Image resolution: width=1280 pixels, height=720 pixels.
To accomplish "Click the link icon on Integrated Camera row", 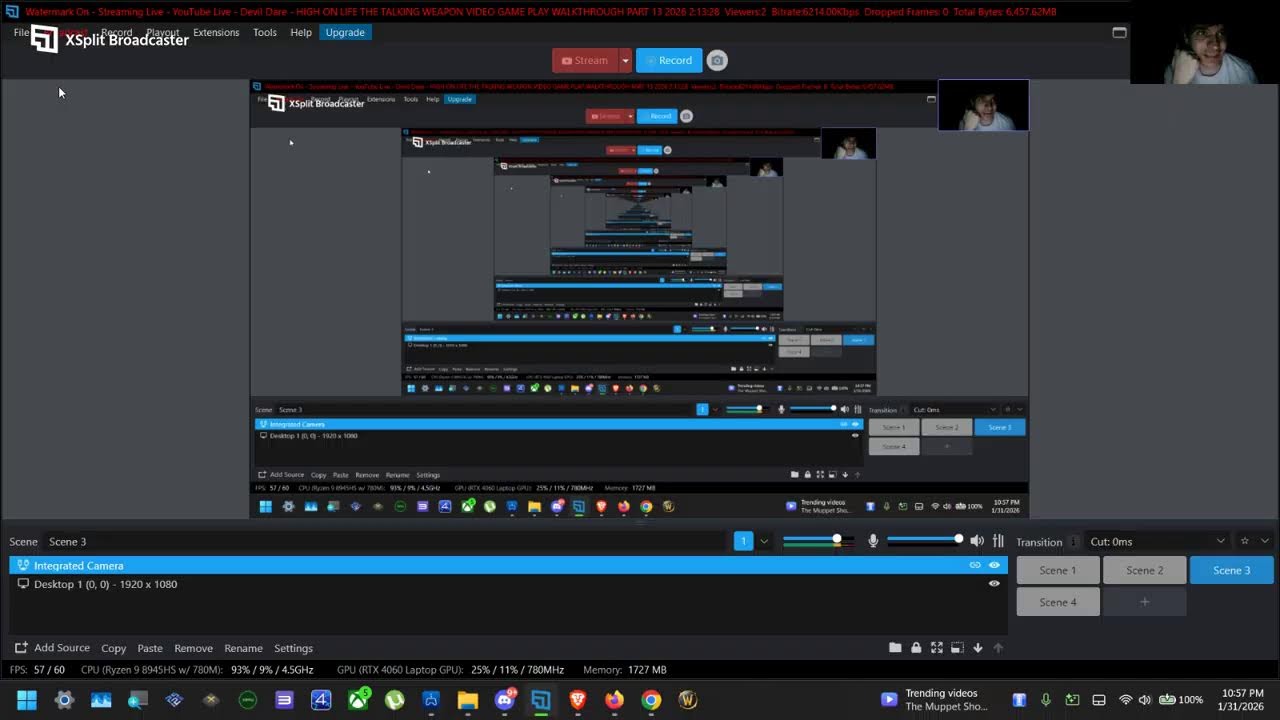I will coord(975,565).
